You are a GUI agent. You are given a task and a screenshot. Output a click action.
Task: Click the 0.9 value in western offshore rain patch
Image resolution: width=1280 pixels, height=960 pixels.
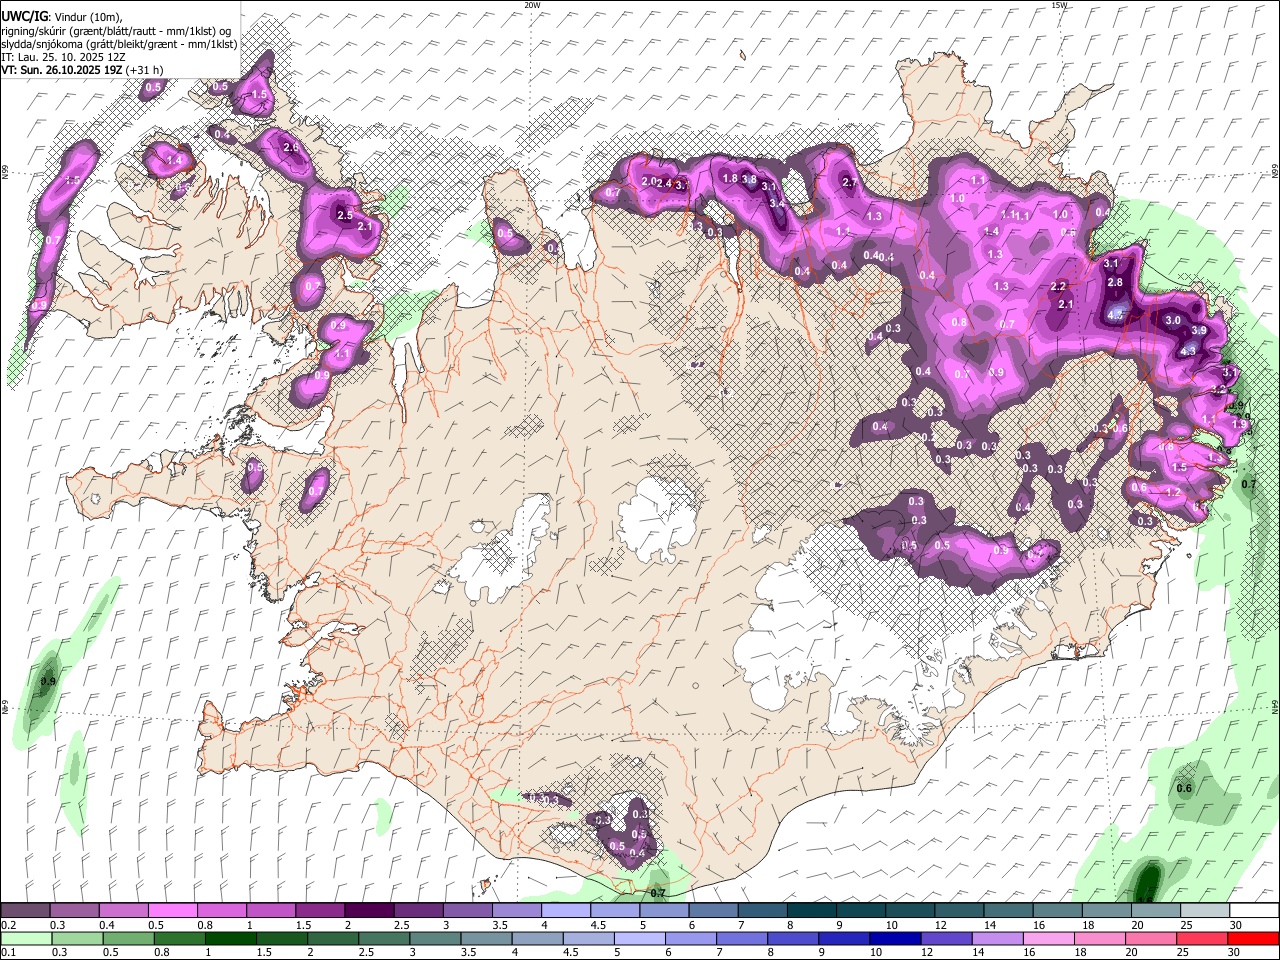click(x=47, y=682)
